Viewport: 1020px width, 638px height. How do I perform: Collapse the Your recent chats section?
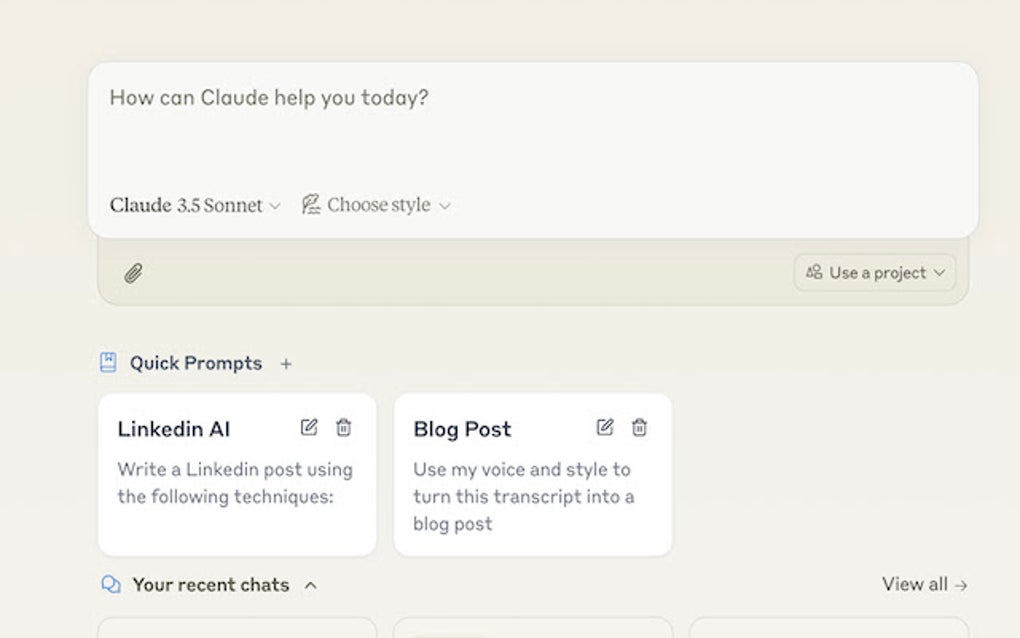pyautogui.click(x=310, y=585)
